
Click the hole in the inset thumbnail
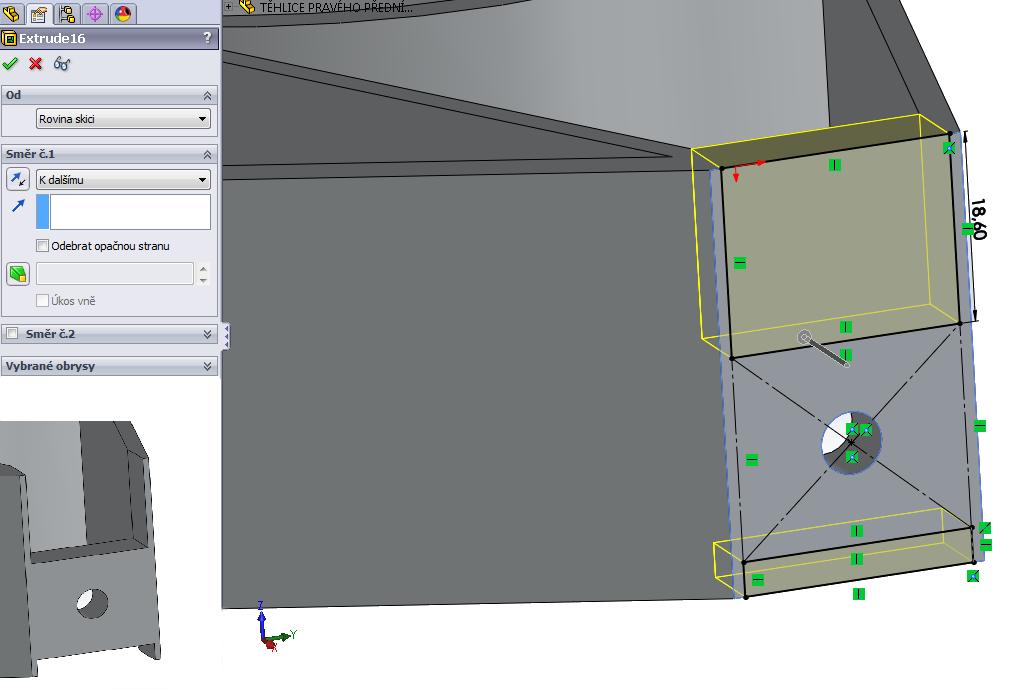92,603
